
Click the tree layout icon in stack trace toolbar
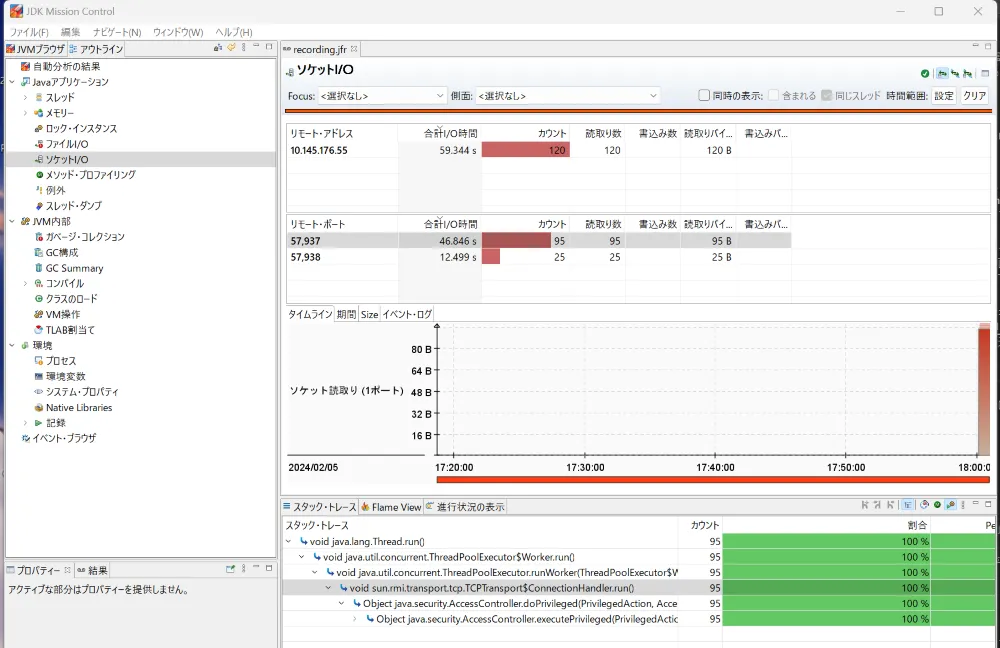[x=908, y=505]
